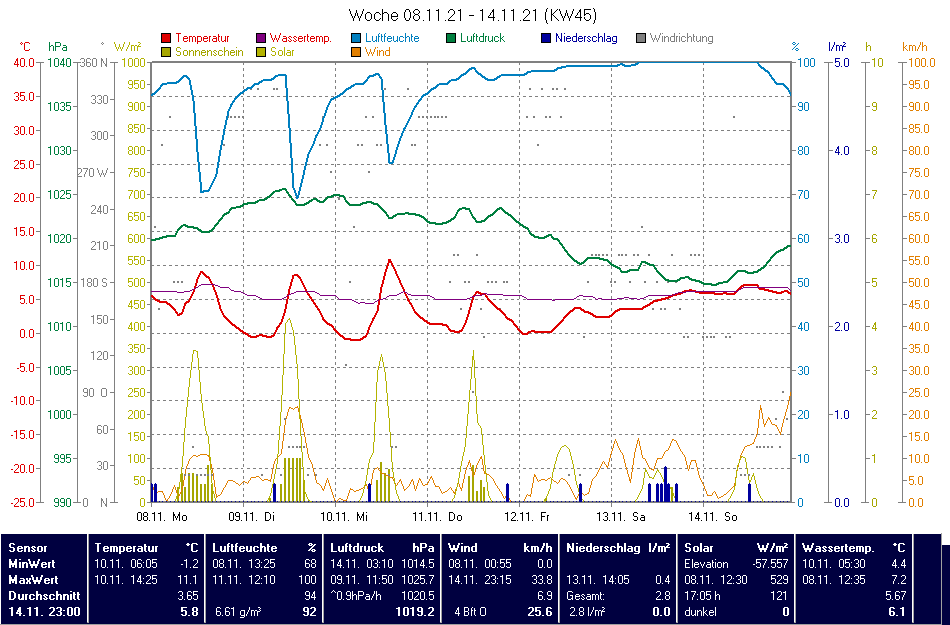
Task: Click the maximum temperature value 11.1
Action: (188, 580)
